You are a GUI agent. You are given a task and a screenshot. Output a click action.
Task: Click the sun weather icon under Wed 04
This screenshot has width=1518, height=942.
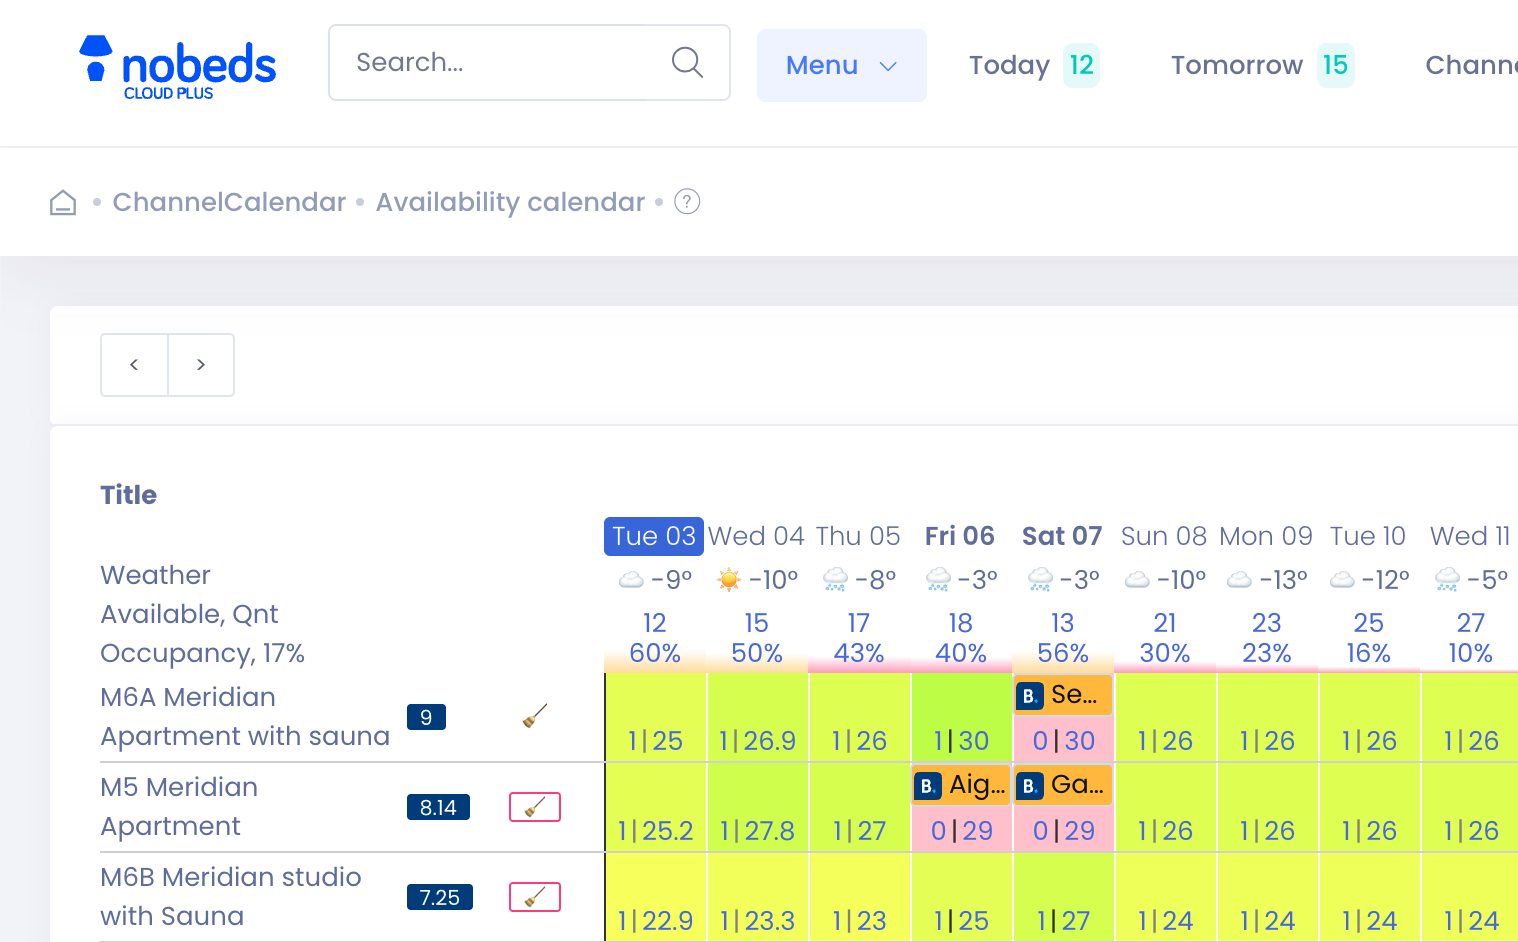pos(729,578)
